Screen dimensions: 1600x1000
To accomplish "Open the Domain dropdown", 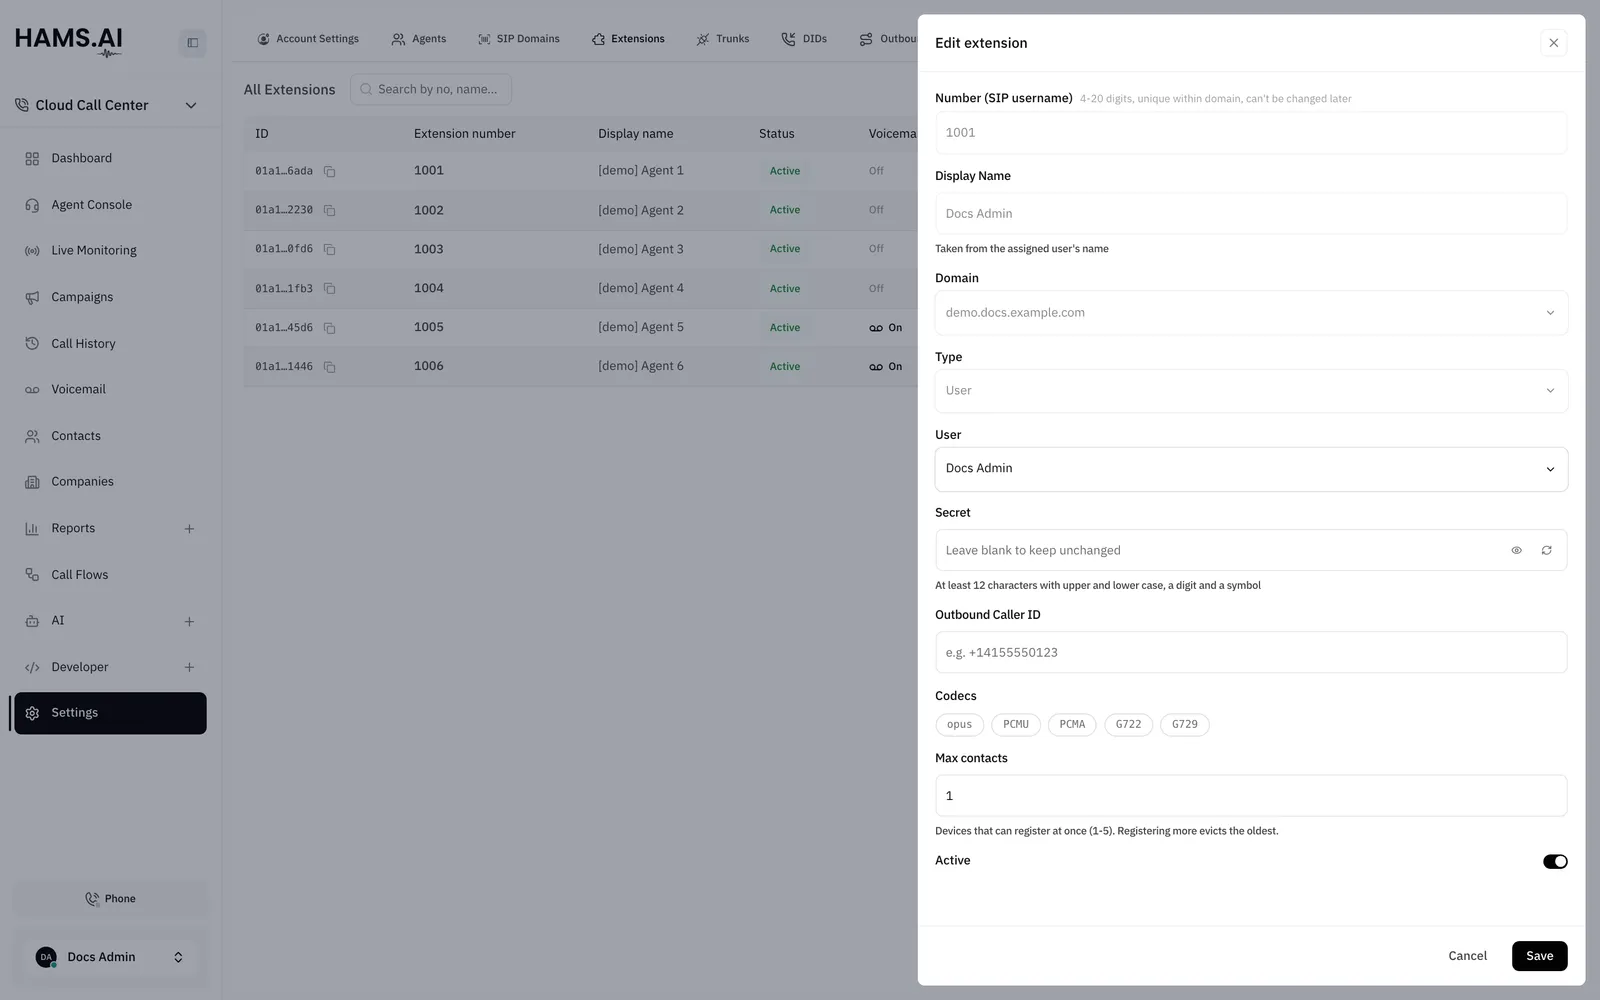I will coord(1251,313).
